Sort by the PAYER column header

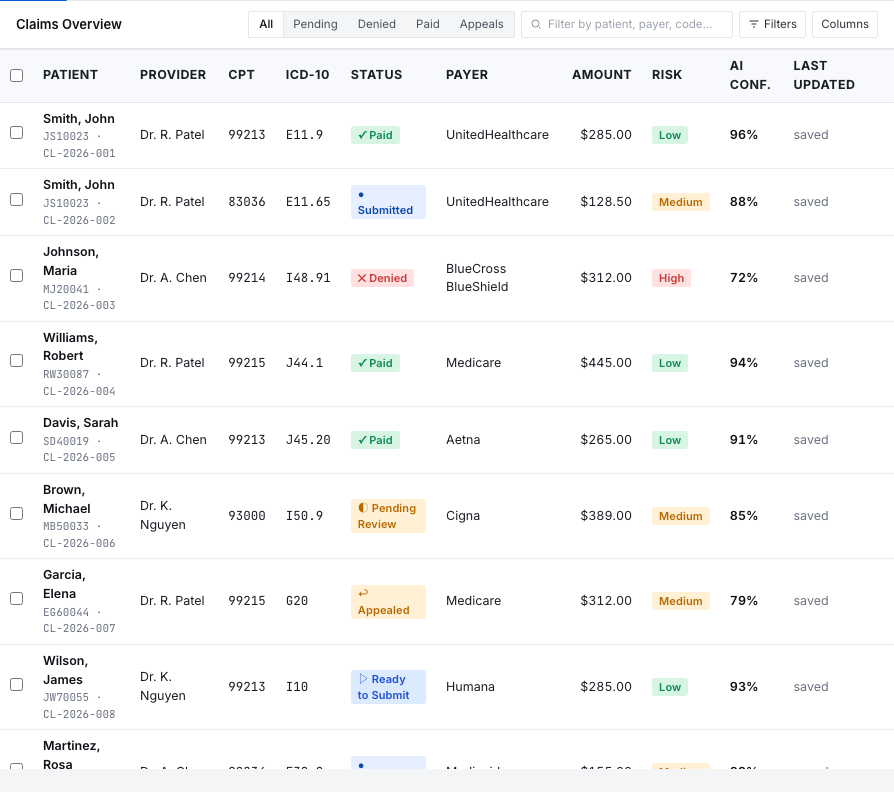coord(467,75)
